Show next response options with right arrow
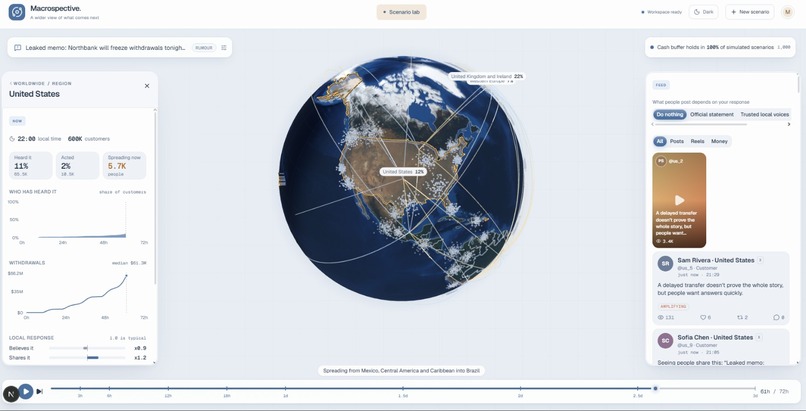The height and width of the screenshot is (411, 806). click(x=789, y=124)
